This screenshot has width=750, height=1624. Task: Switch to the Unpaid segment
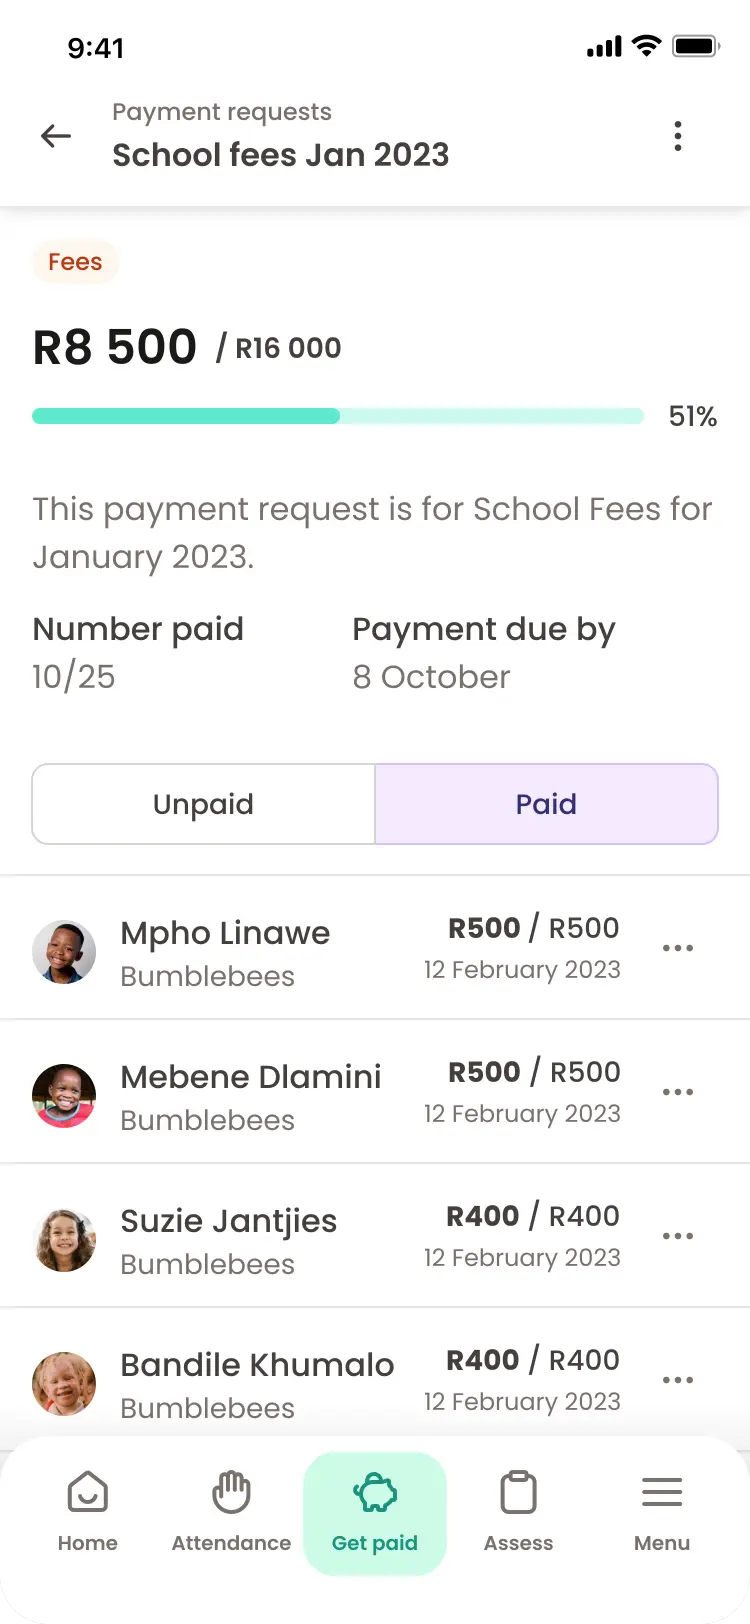(204, 804)
